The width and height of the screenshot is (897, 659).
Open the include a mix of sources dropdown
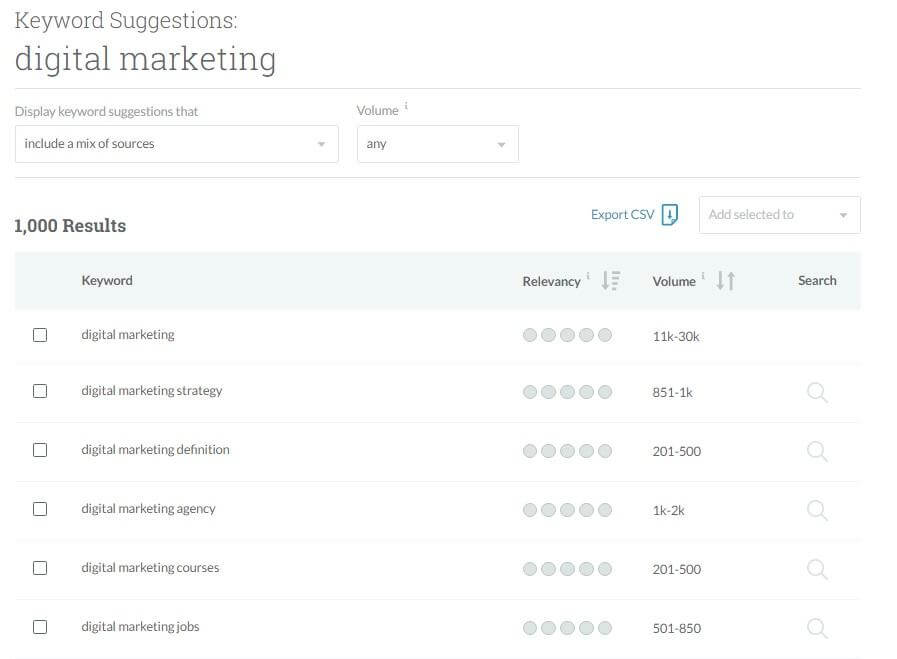(x=177, y=144)
